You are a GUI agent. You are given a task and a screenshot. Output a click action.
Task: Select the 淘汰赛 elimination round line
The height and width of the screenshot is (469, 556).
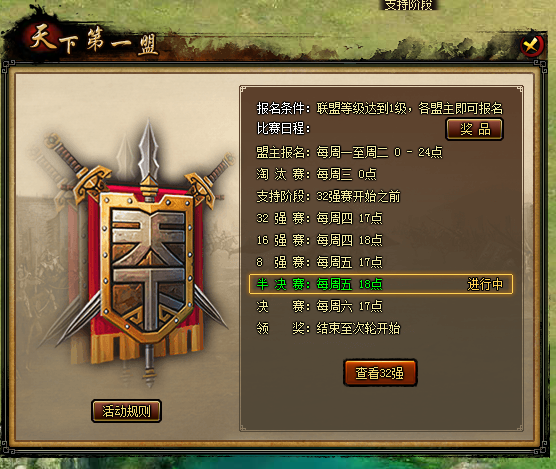316,174
